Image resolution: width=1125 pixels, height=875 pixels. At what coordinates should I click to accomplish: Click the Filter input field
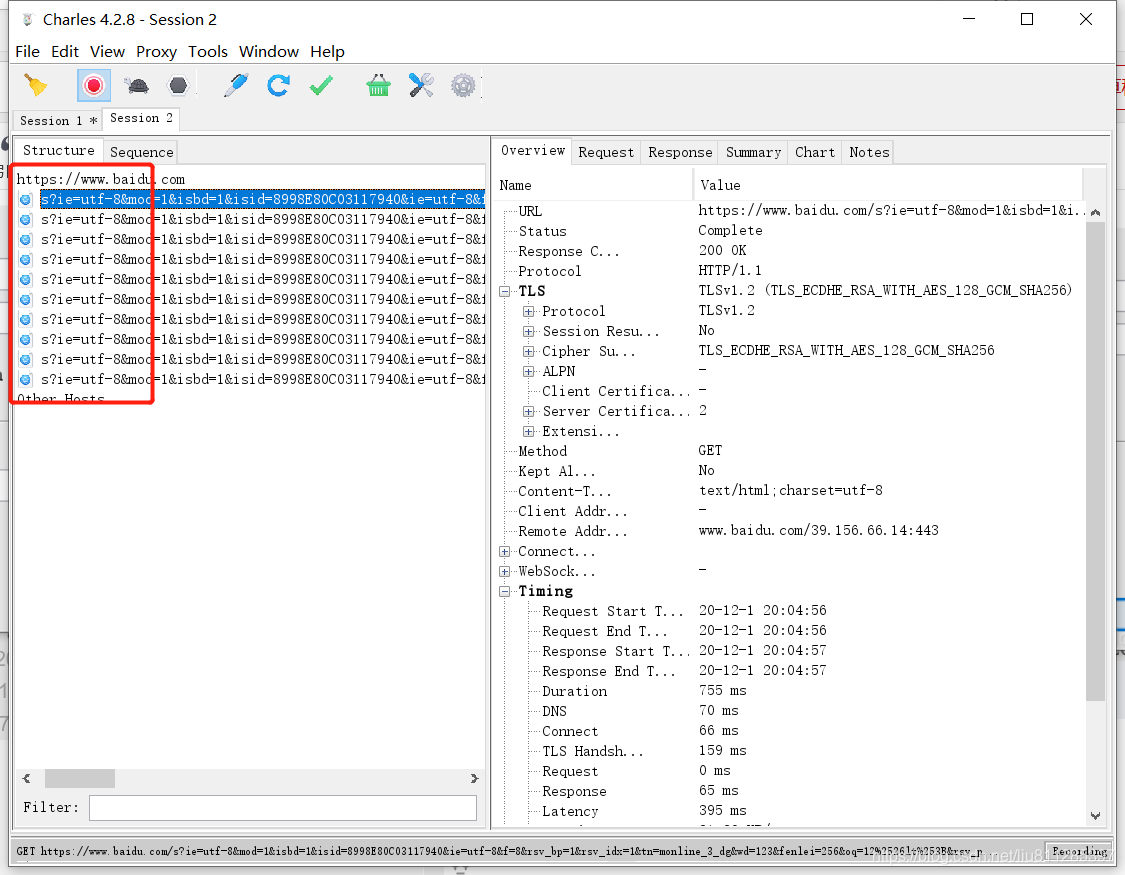283,808
